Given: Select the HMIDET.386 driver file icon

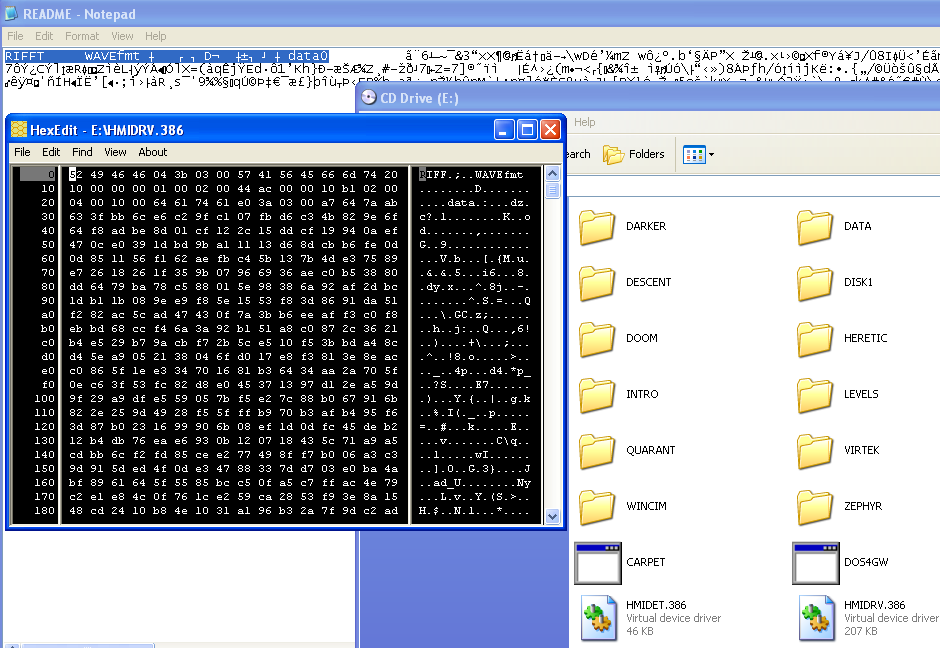Looking at the screenshot, I should tap(599, 619).
